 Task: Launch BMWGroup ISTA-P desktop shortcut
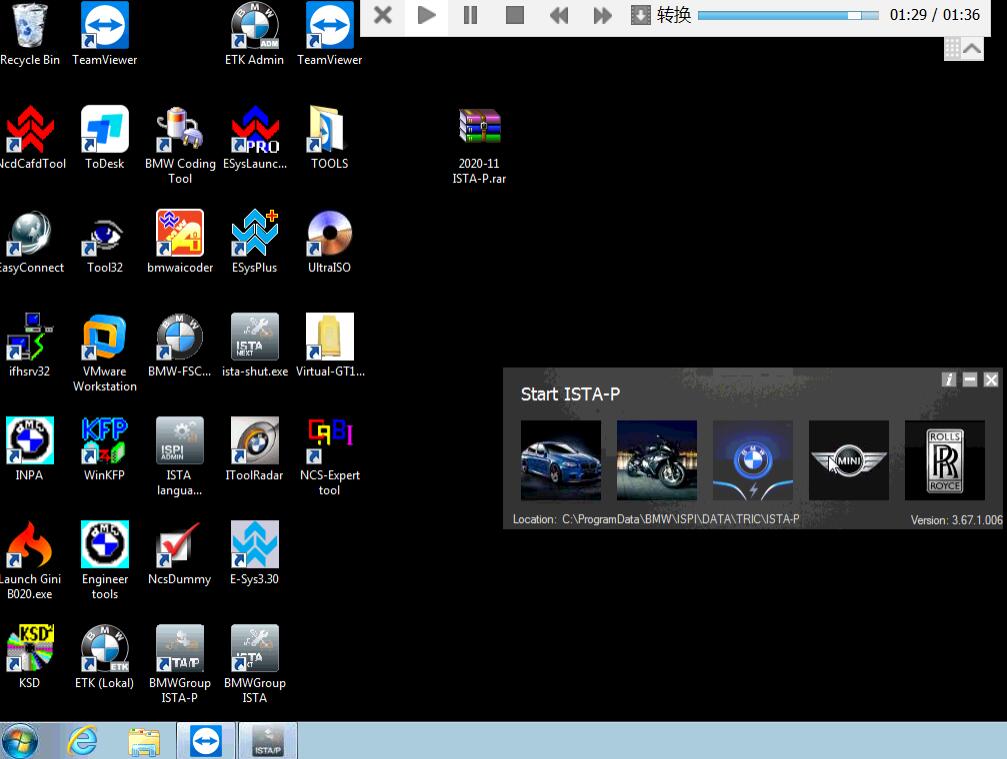click(180, 665)
